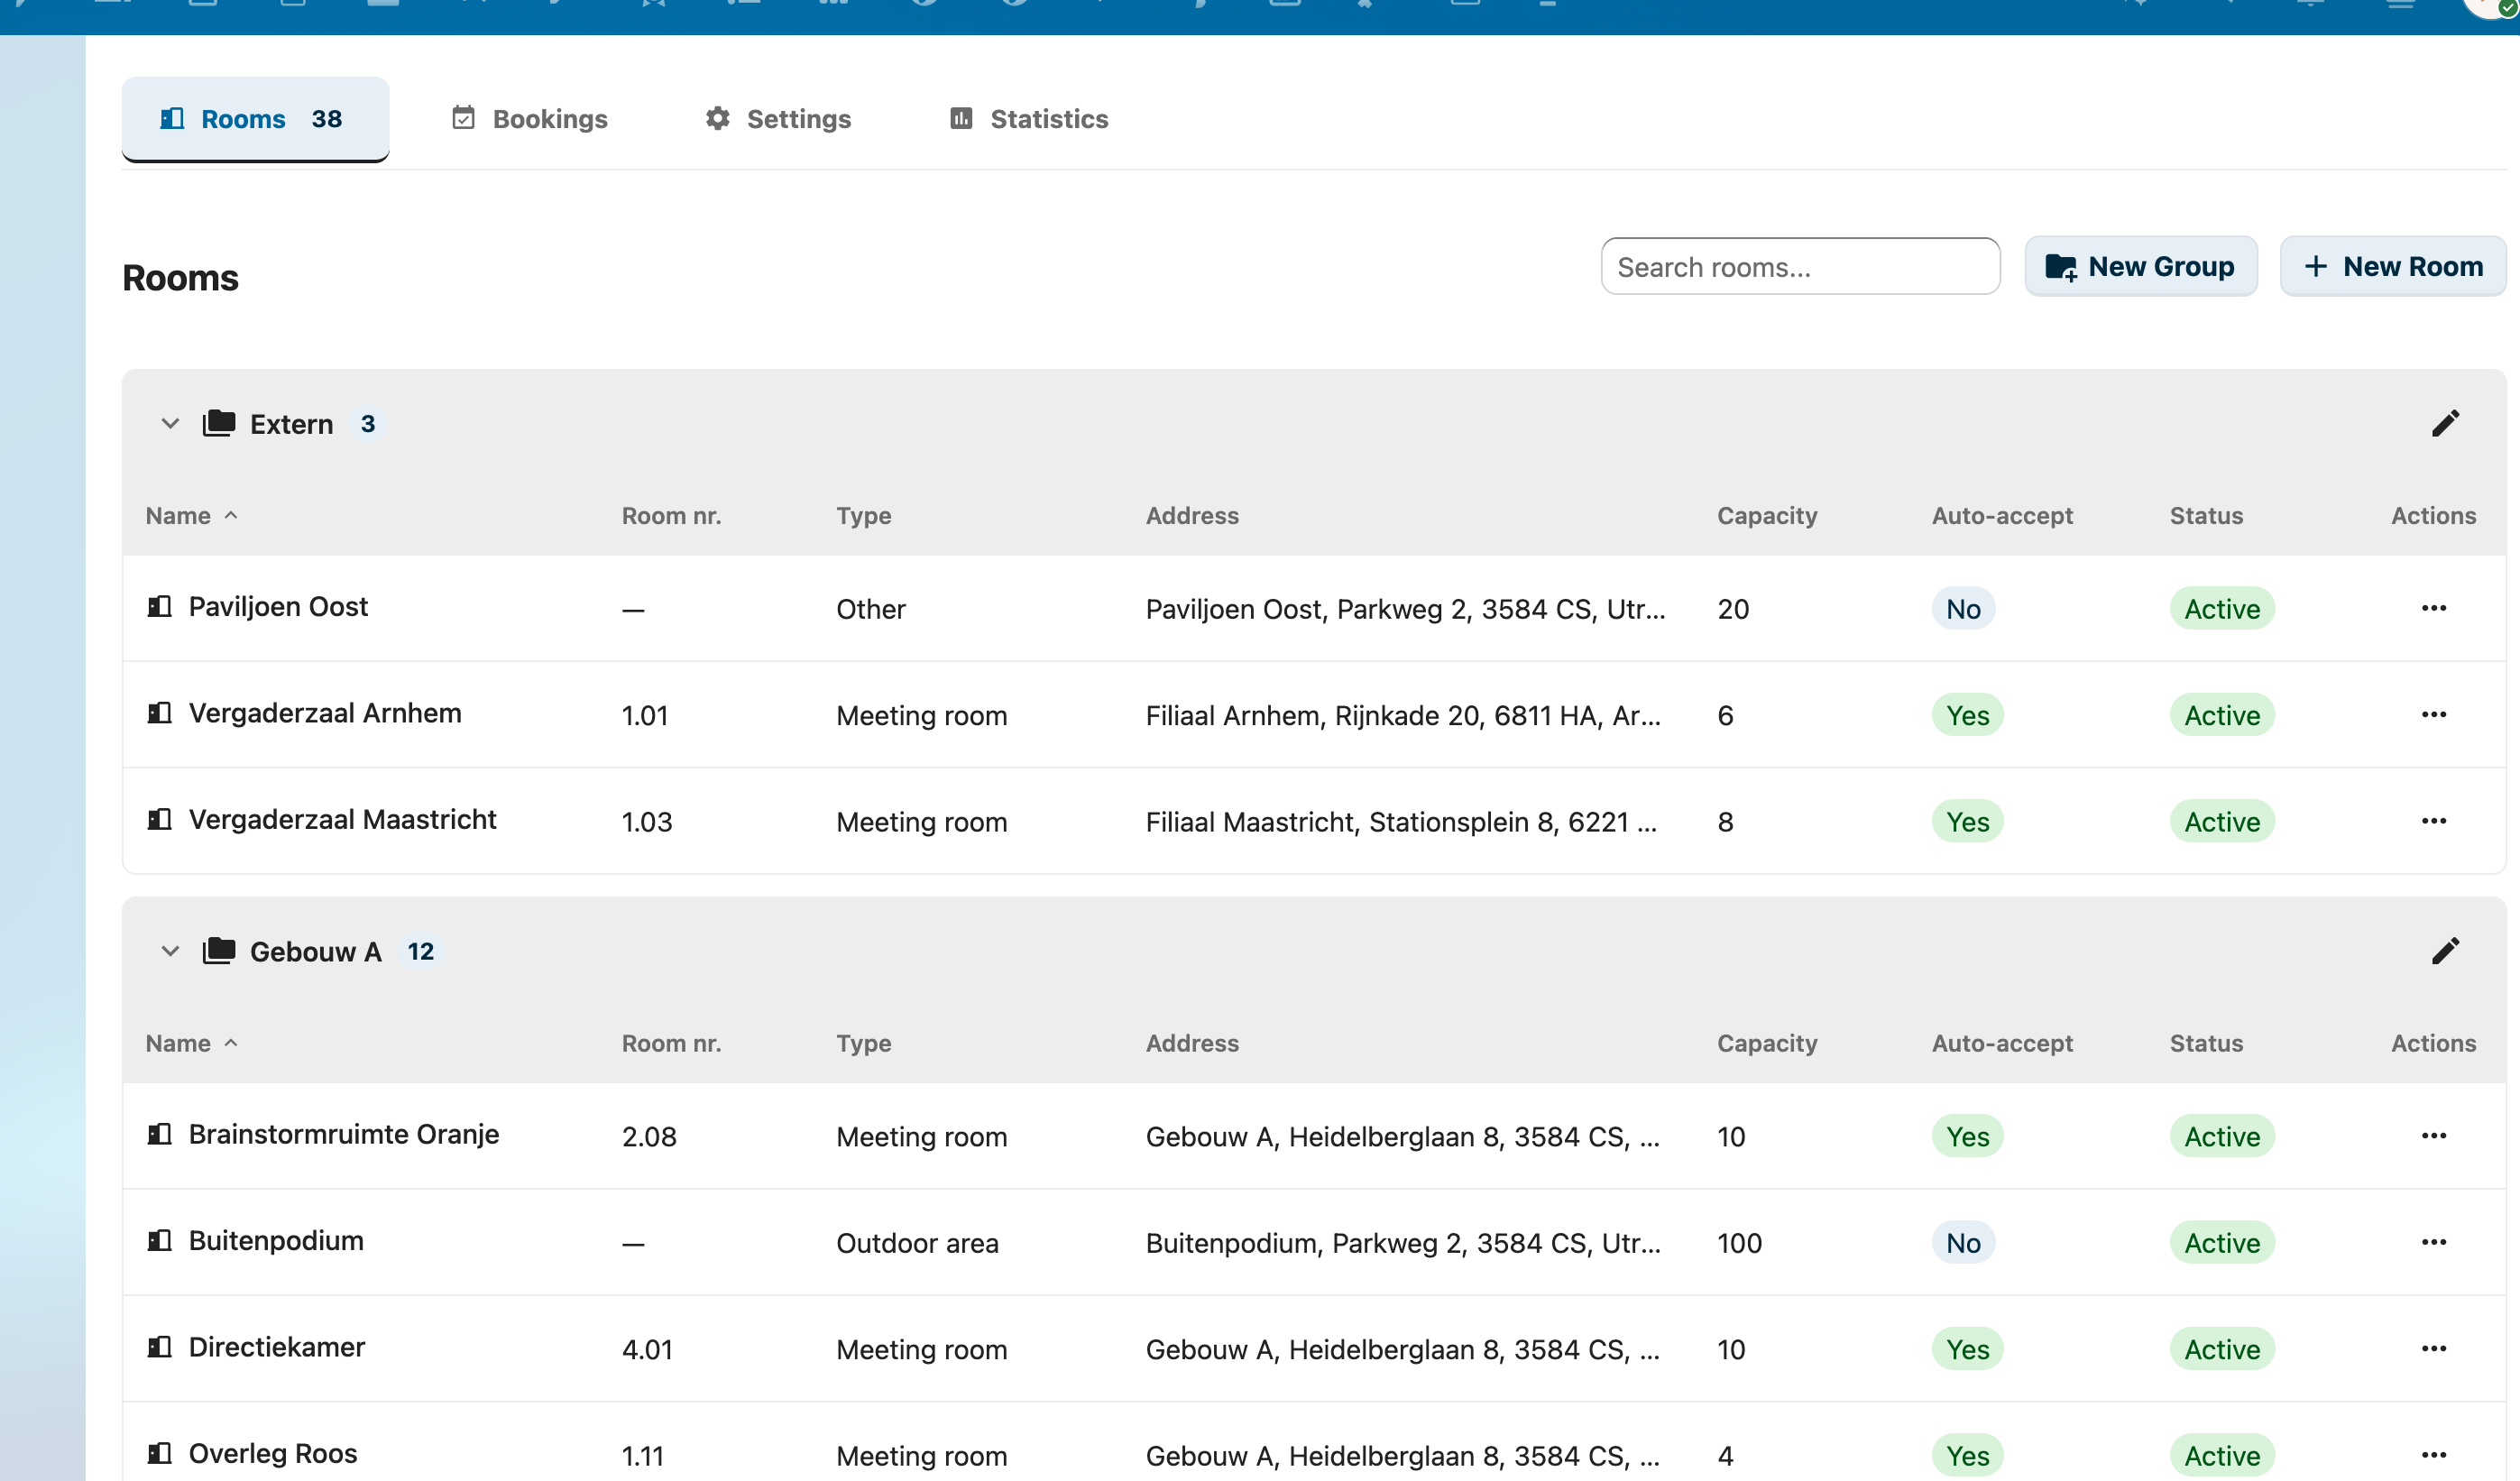Click the Extern folder icon
Viewport: 2520px width, 1481px height.
click(x=219, y=424)
